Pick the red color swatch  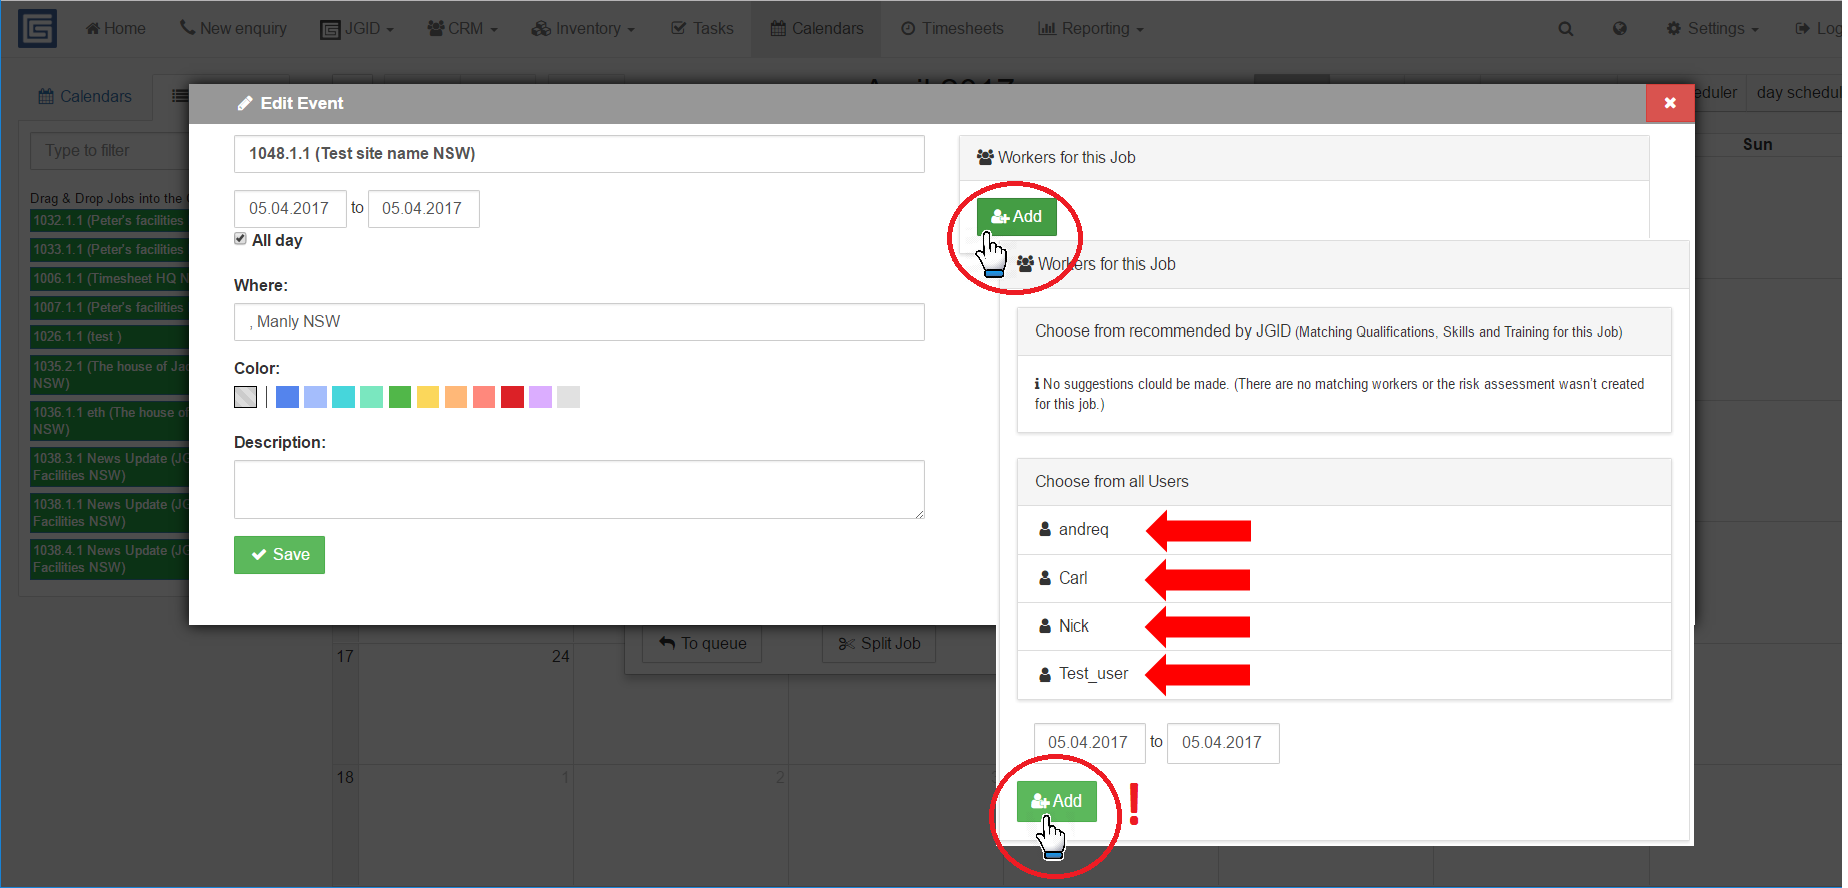(x=512, y=397)
